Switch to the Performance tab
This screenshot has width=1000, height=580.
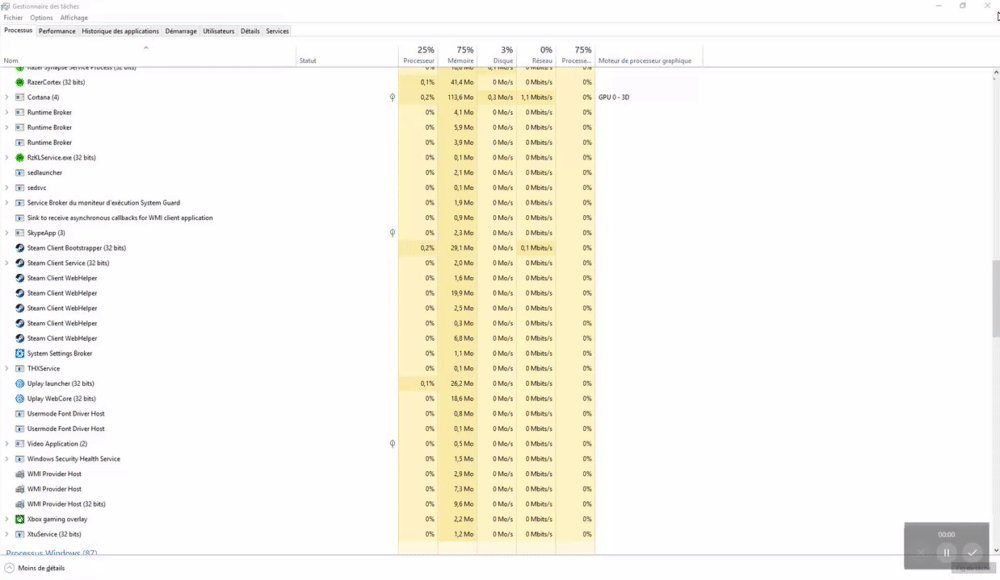click(x=57, y=31)
